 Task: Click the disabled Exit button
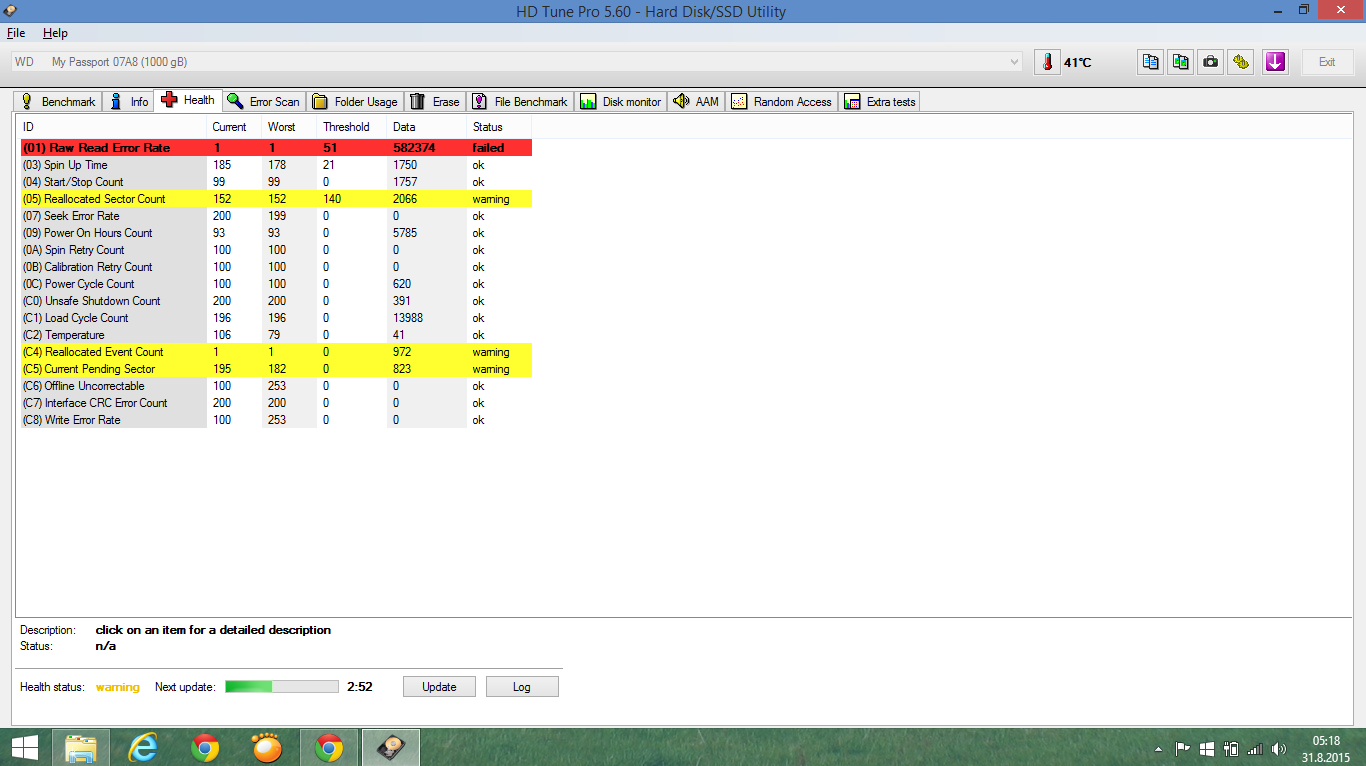tap(1327, 62)
